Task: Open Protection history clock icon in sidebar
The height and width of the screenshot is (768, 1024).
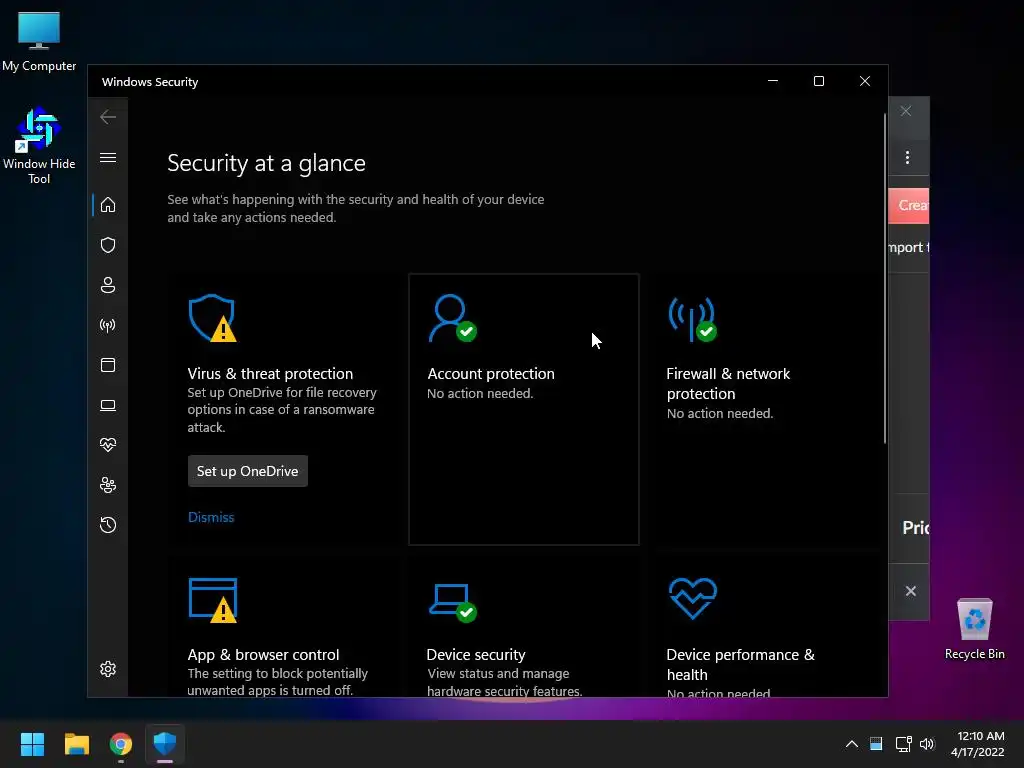Action: click(108, 525)
